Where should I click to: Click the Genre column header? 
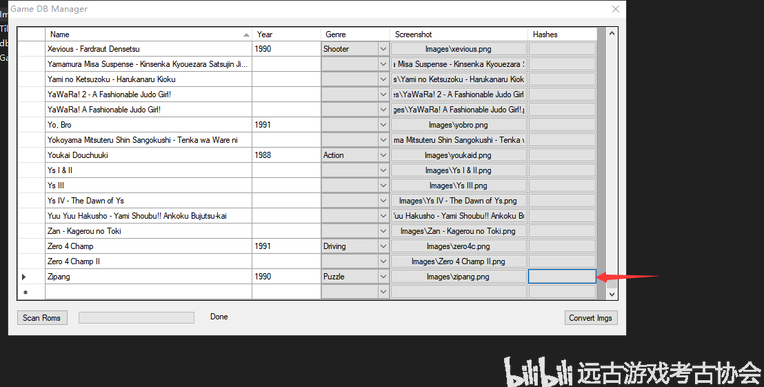(355, 34)
